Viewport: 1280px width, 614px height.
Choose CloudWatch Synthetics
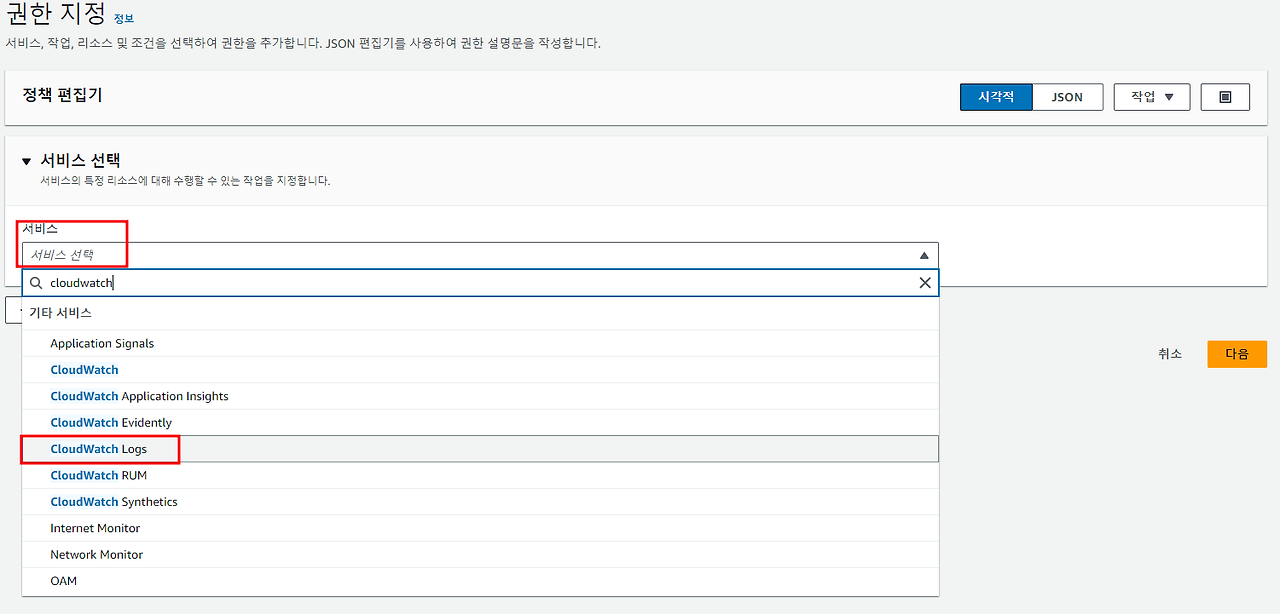coord(480,502)
